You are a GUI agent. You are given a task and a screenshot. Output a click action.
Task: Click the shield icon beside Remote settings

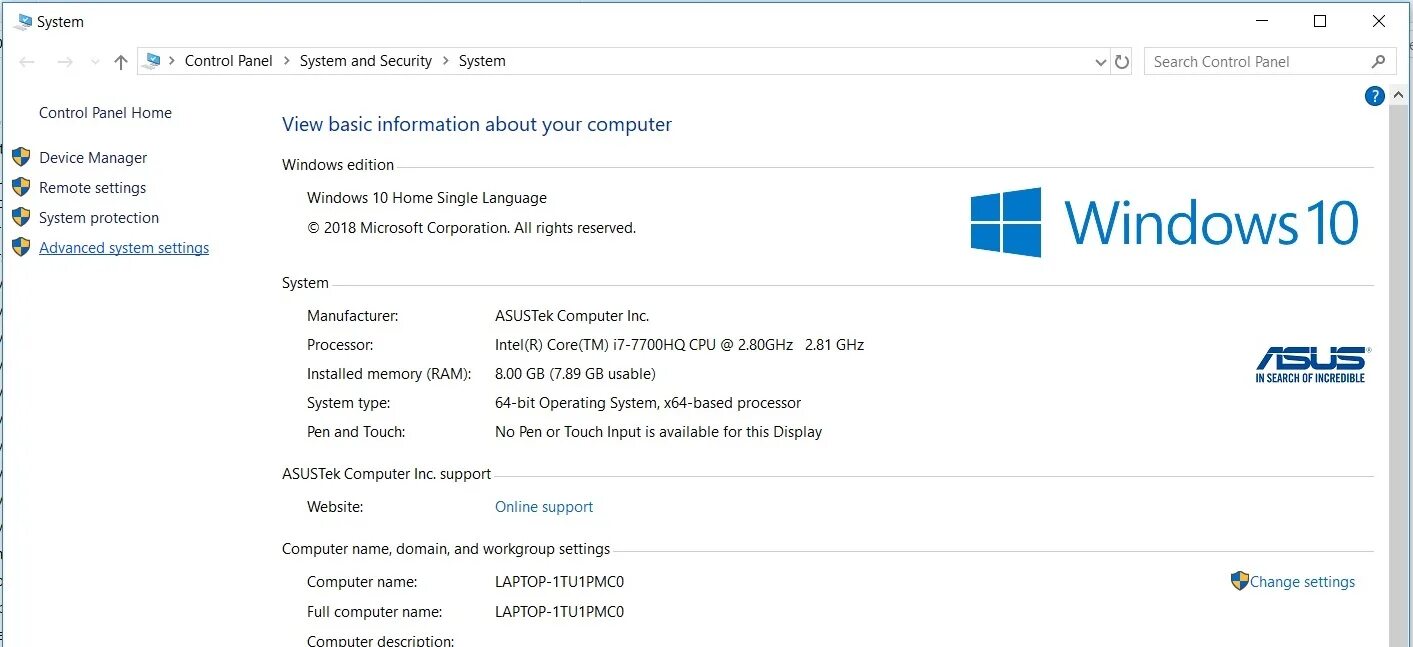pyautogui.click(x=21, y=187)
